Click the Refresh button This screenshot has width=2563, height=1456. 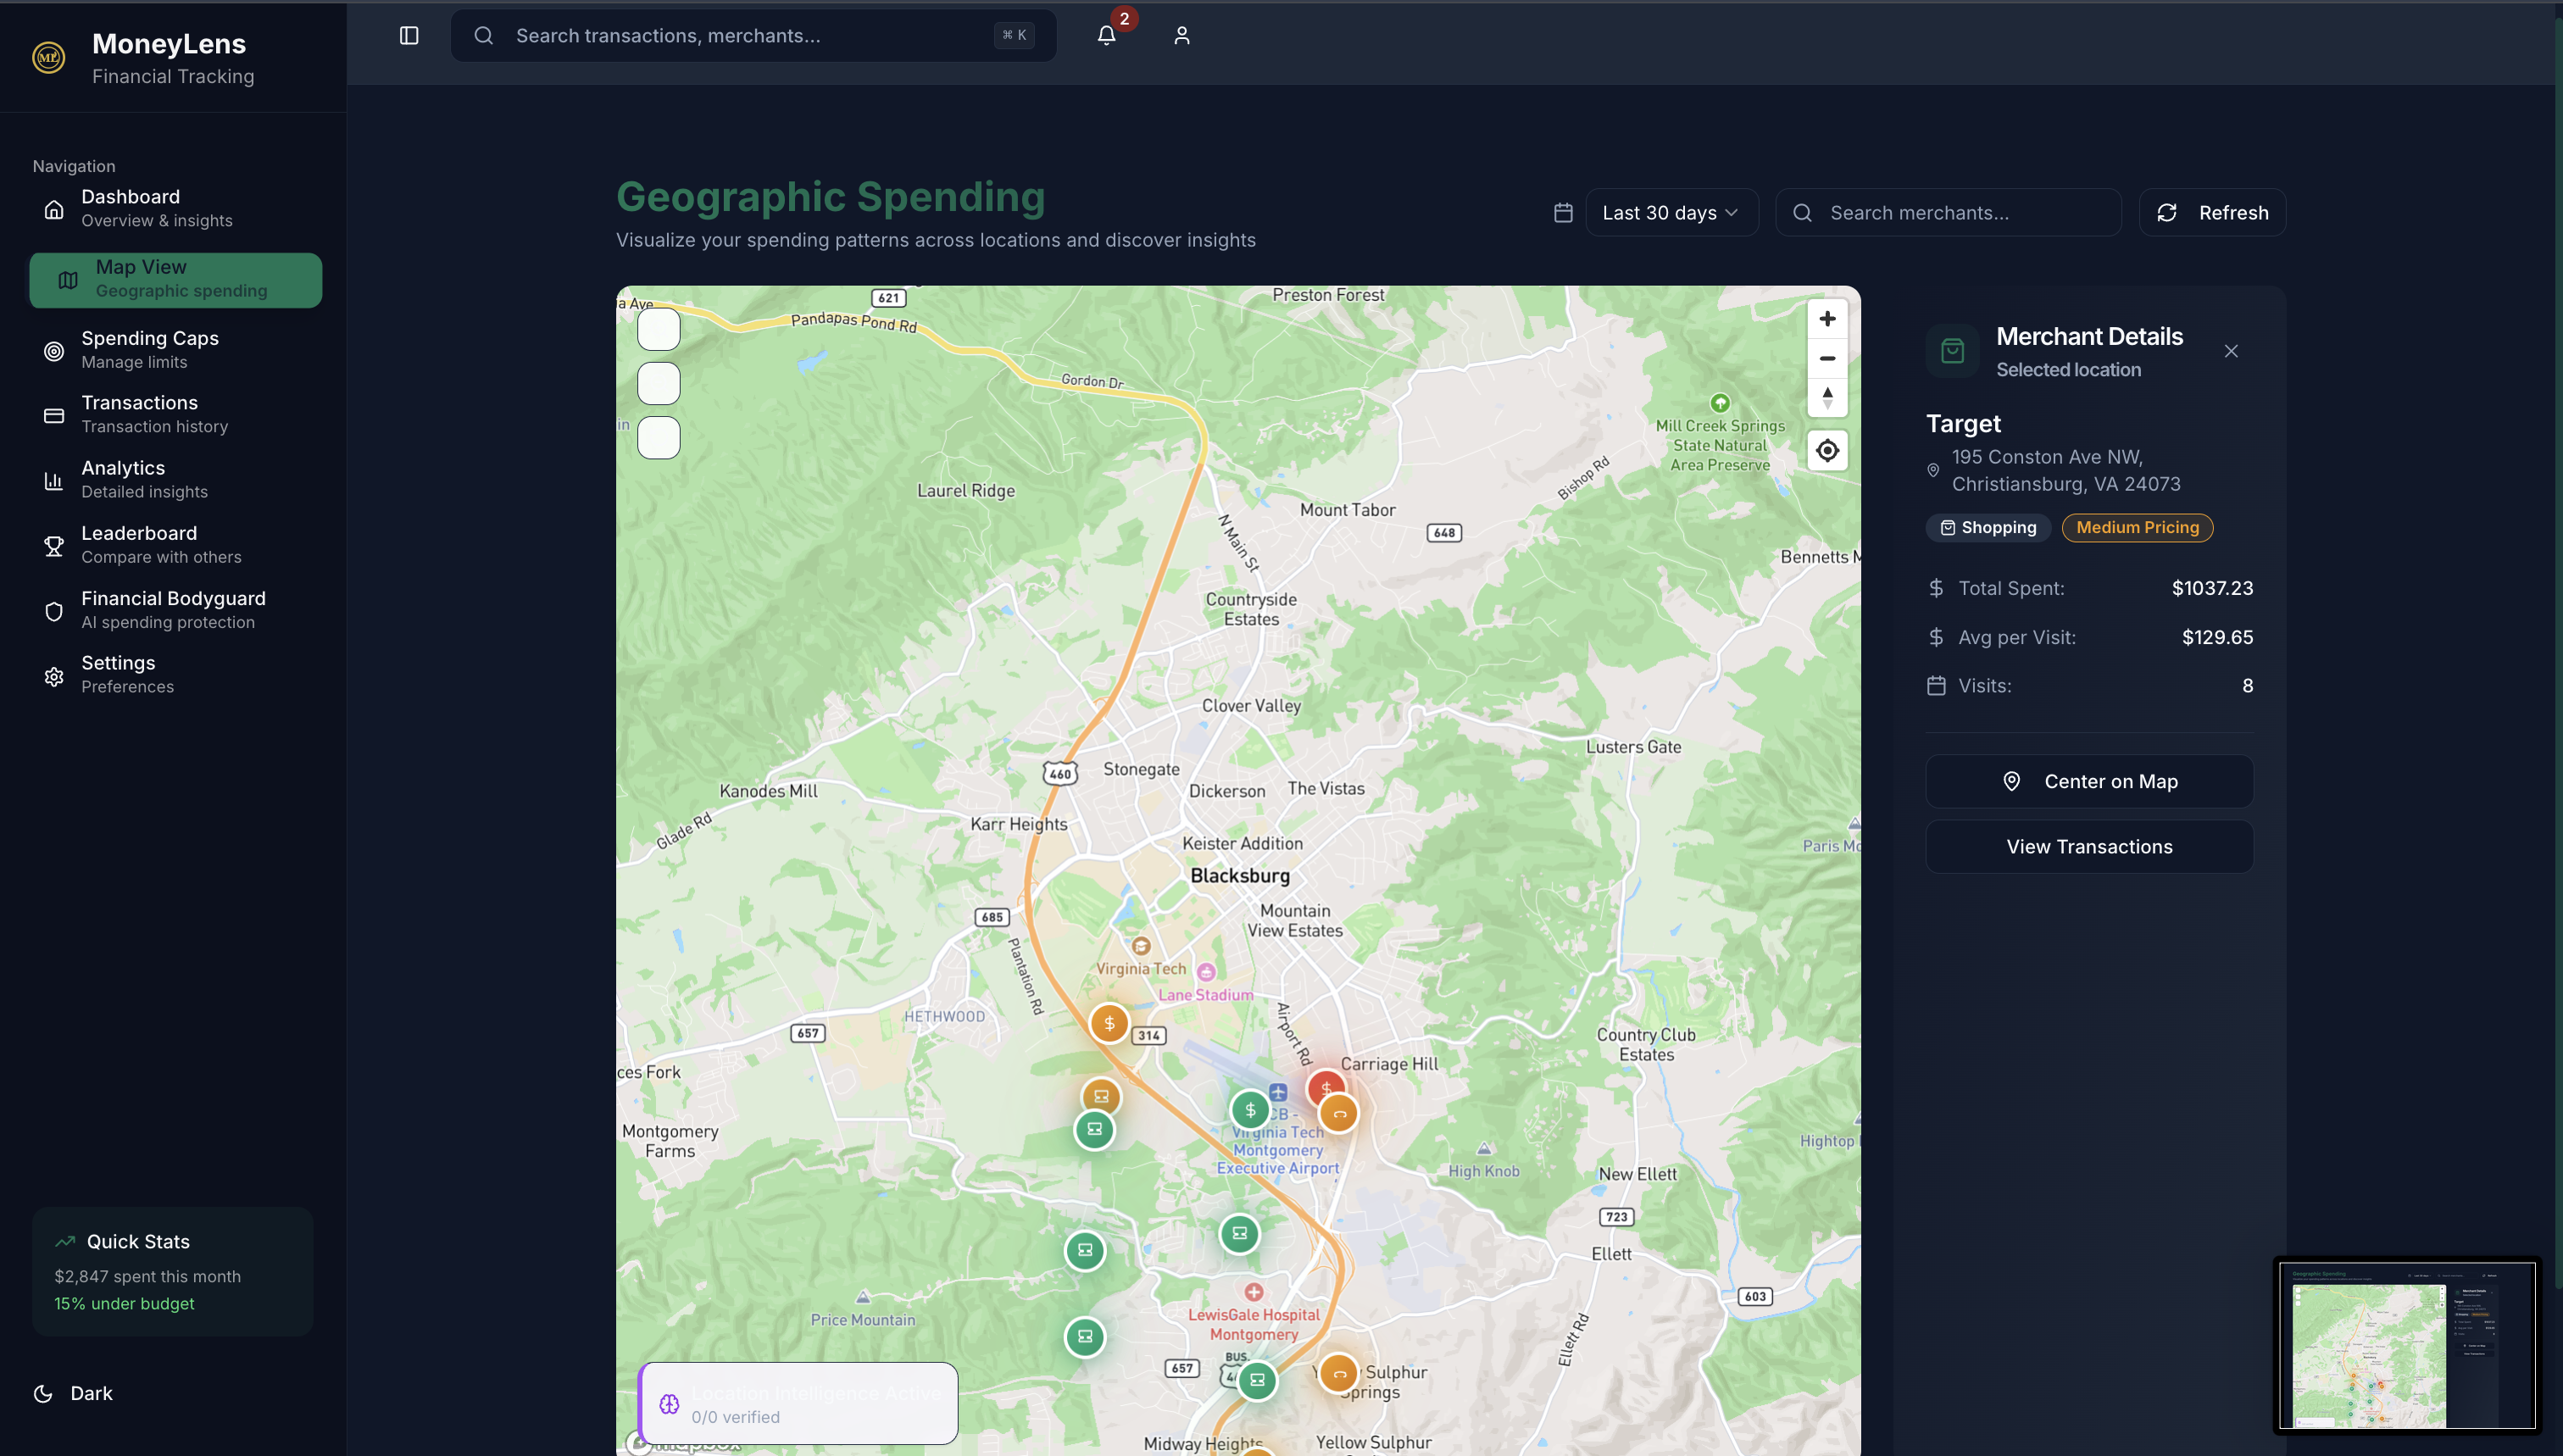(x=2211, y=213)
